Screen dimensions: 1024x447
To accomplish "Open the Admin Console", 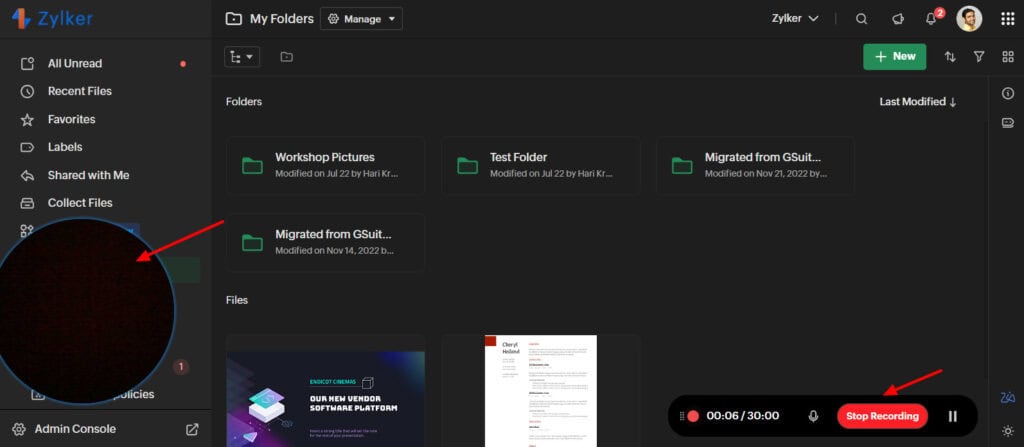I will tap(75, 429).
